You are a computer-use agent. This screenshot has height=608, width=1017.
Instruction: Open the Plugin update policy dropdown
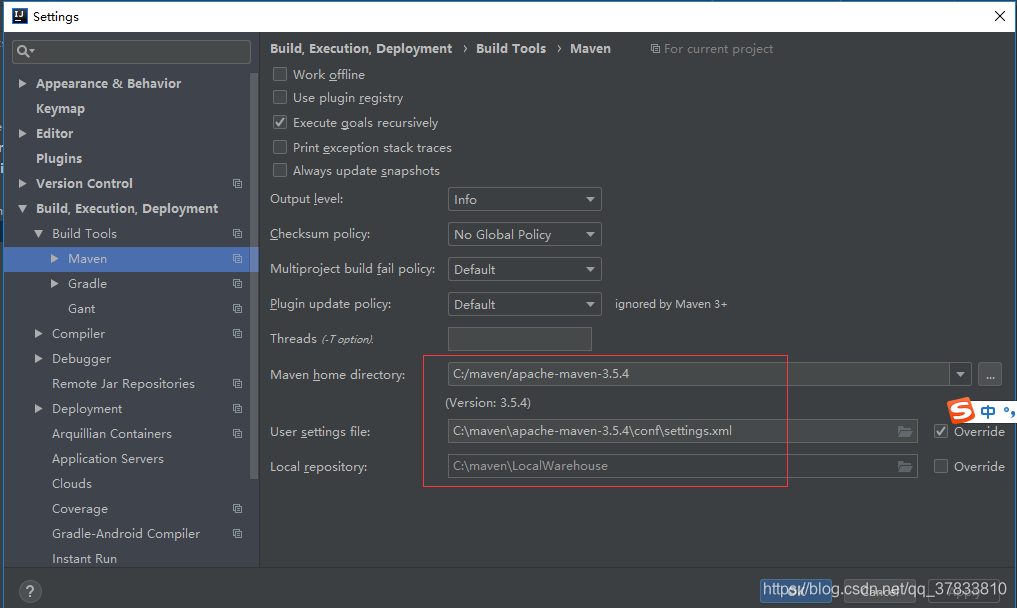point(524,304)
